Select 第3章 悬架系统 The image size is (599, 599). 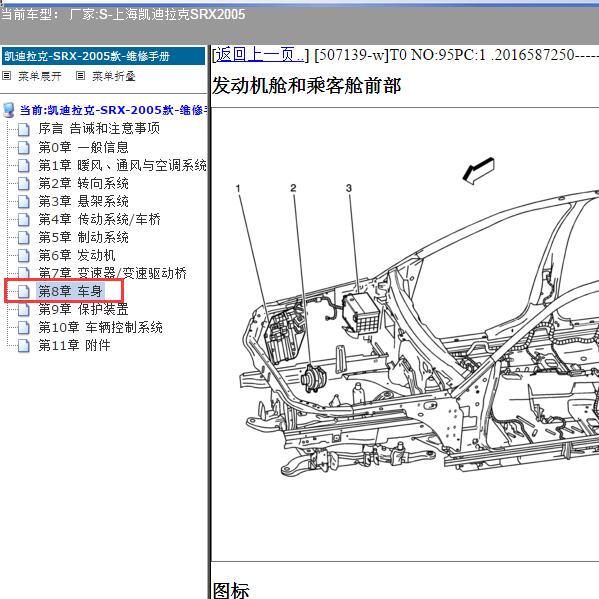pos(83,201)
